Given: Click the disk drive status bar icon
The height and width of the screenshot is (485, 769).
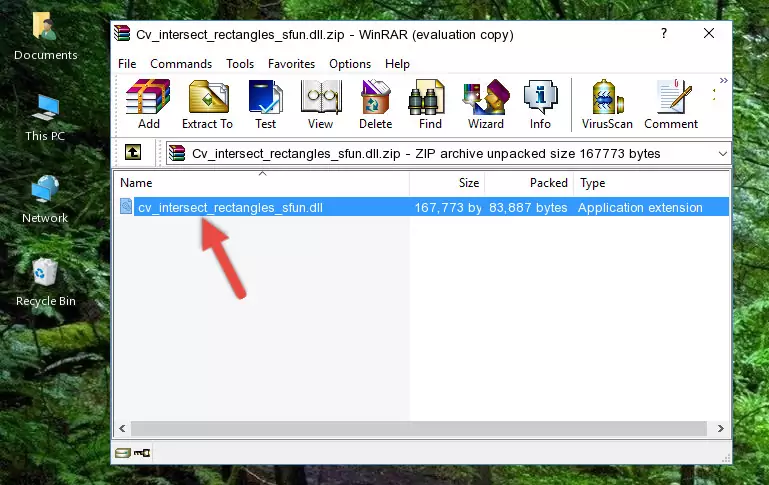Looking at the screenshot, I should (123, 453).
